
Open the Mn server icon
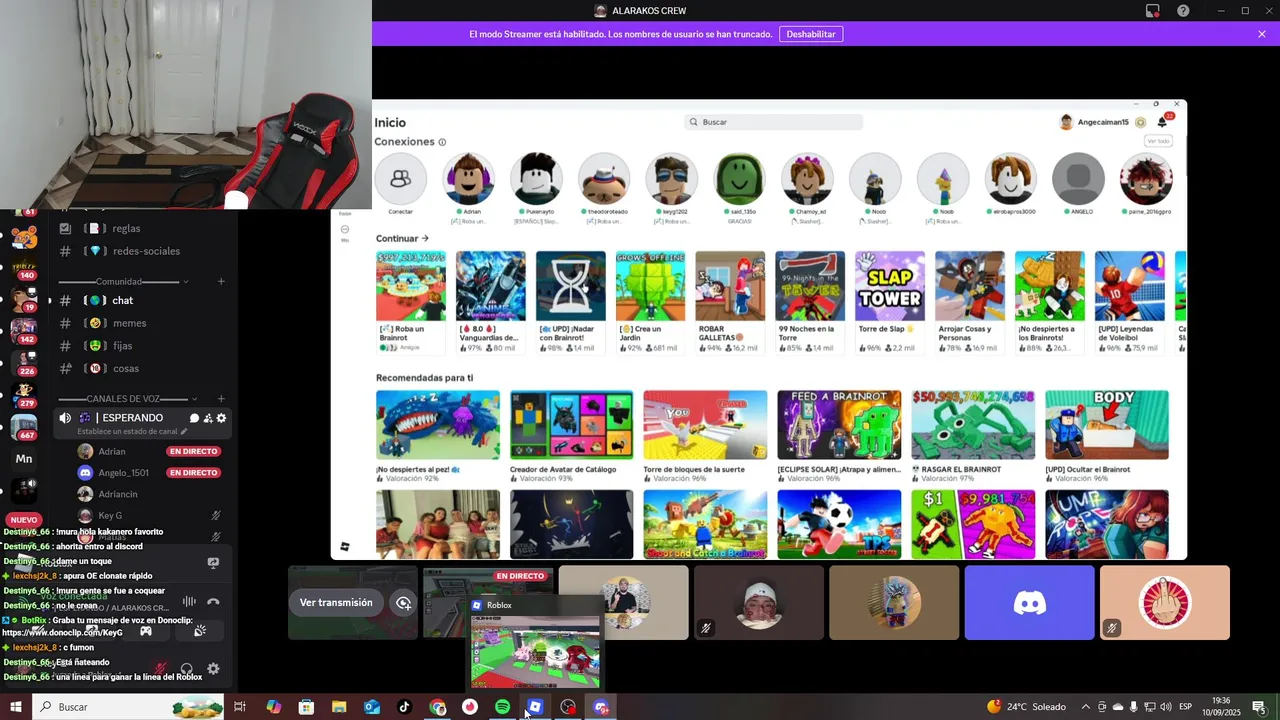(x=24, y=459)
